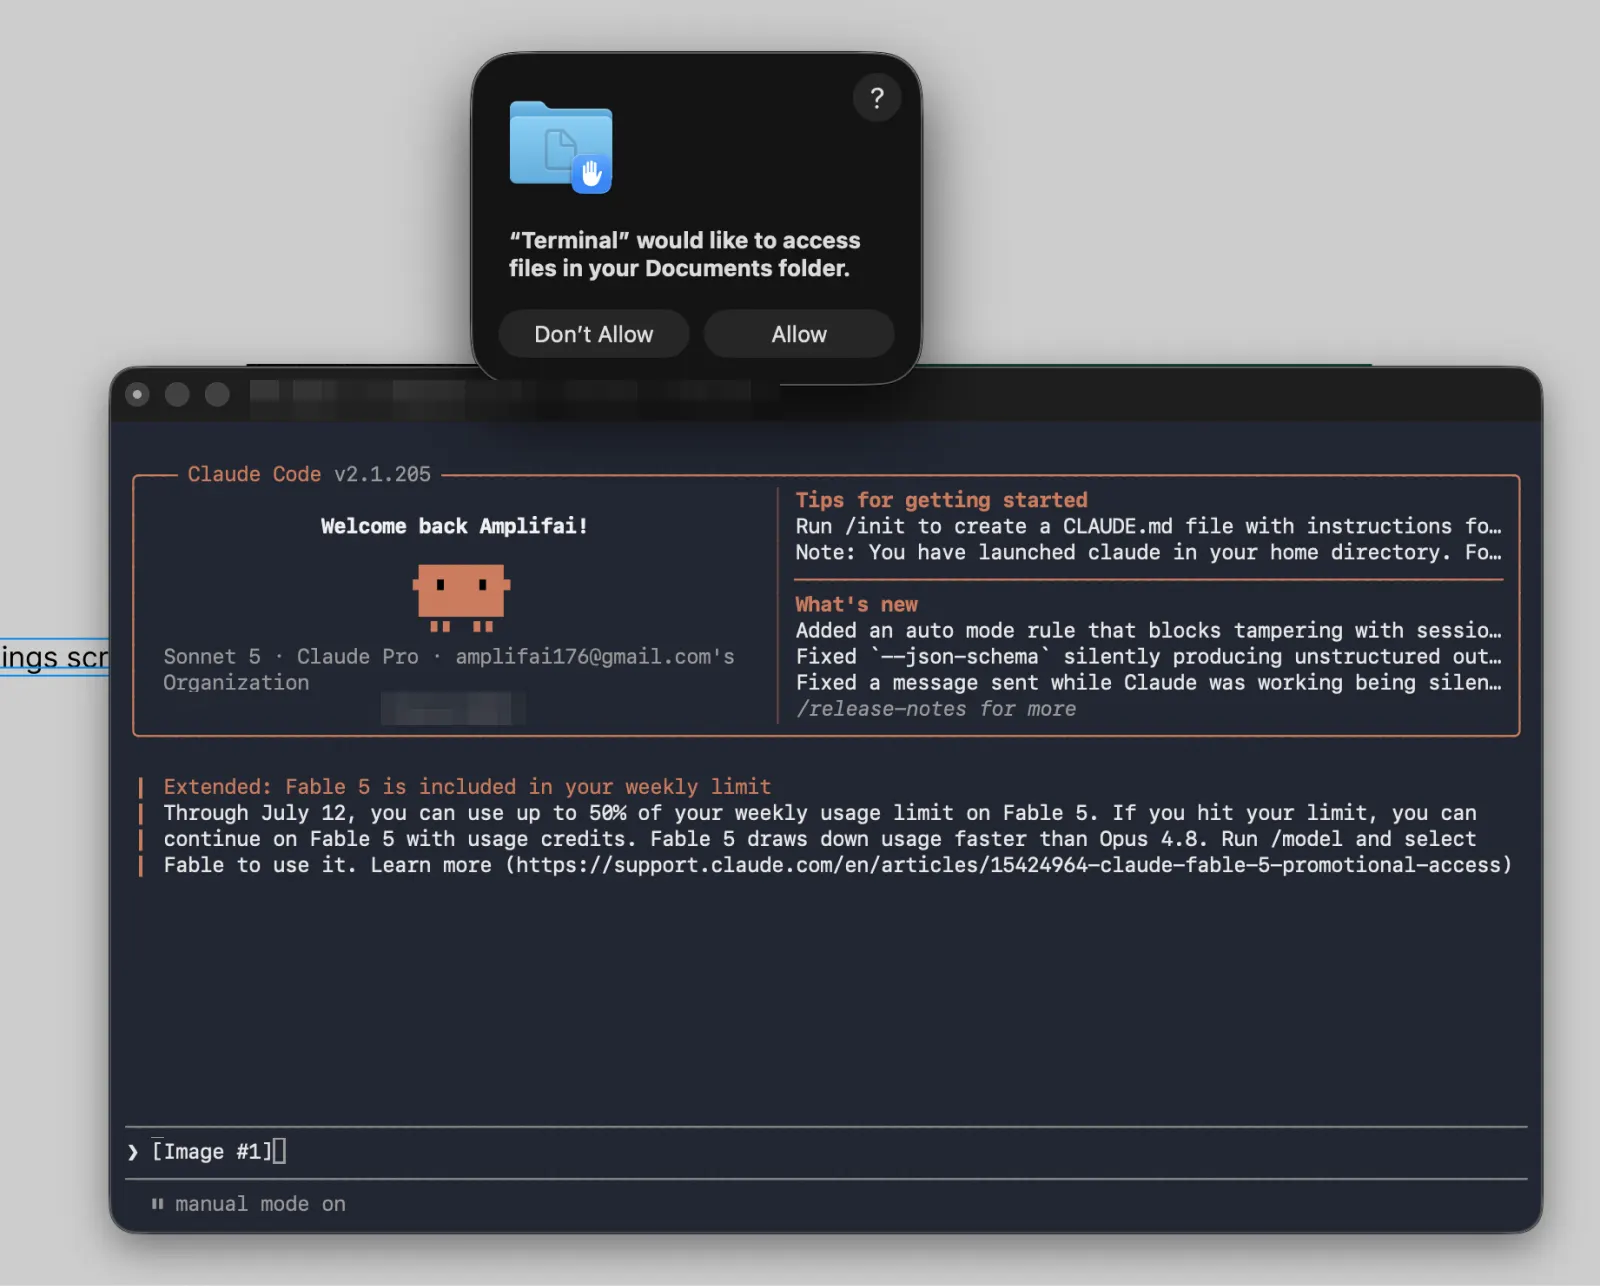Open the support.claude.com Fable 5 promotional link
Viewport: 1600px width, 1286px height.
pos(1008,865)
